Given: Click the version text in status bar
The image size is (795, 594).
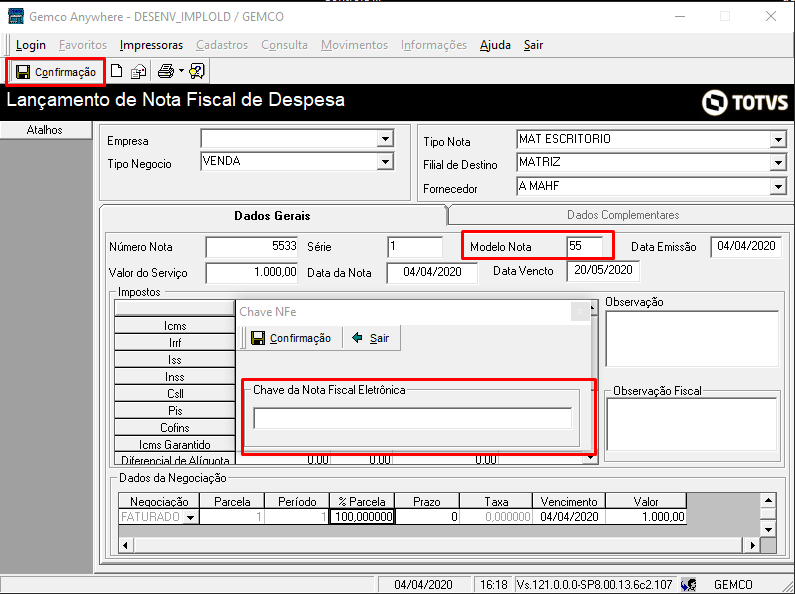Looking at the screenshot, I should 595,585.
